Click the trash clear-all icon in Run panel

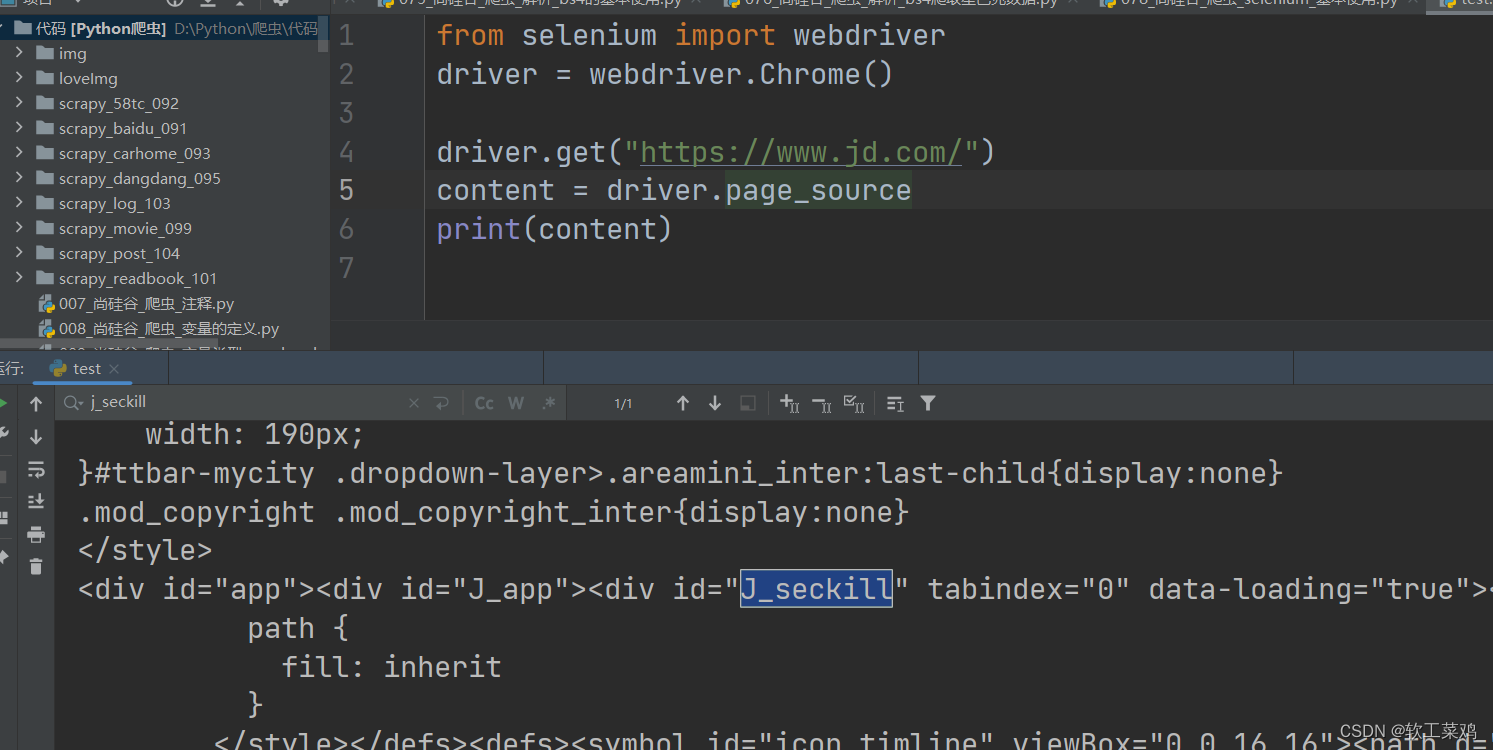click(36, 566)
